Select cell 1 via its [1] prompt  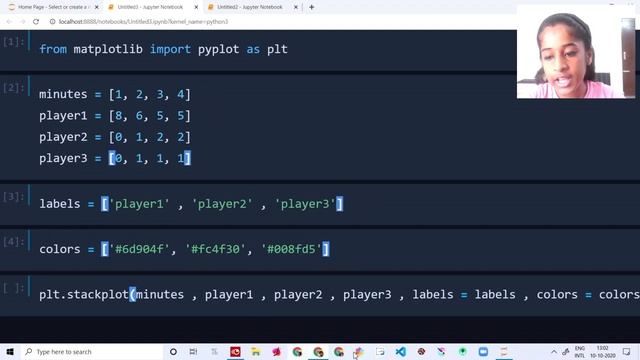coord(14,41)
